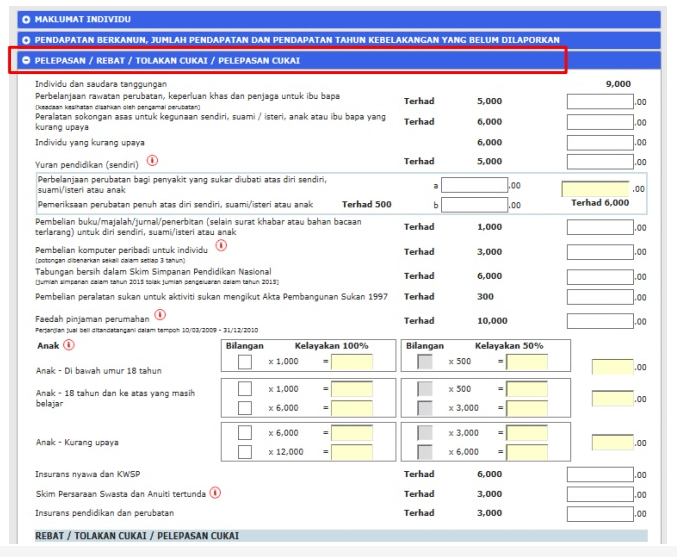The image size is (677, 557).
Task: Open info icon beside Pembelian komputer peribadi
Action: (221, 246)
